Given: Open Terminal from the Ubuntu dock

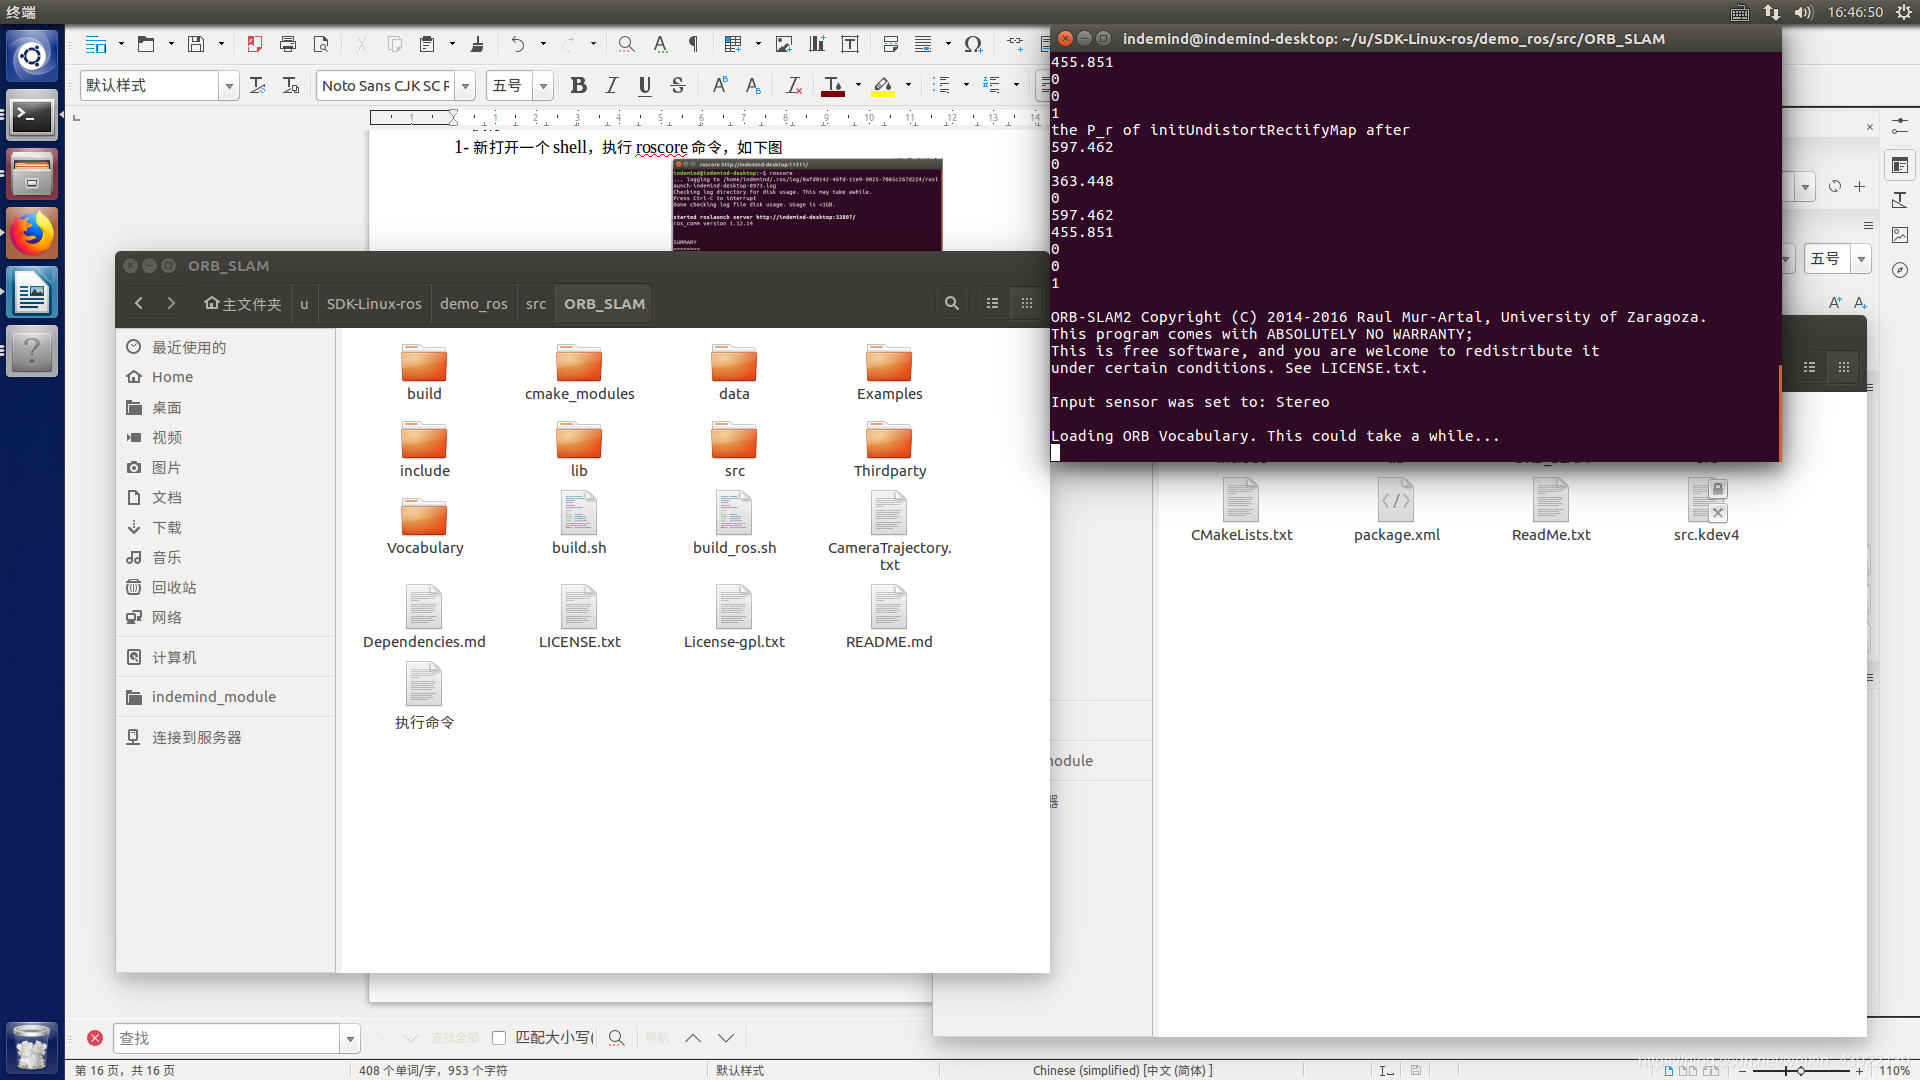Looking at the screenshot, I should click(32, 117).
